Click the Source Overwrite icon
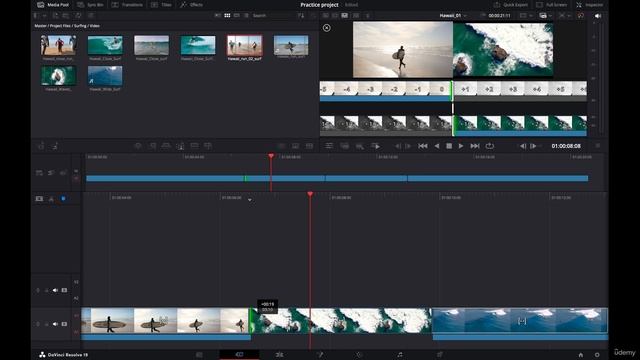The width and height of the screenshot is (640, 360). click(x=208, y=146)
